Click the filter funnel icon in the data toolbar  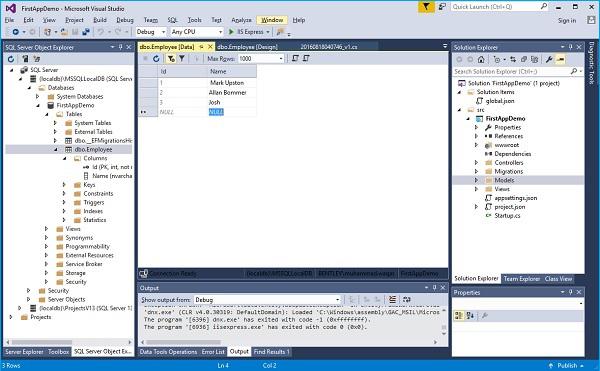[182, 59]
